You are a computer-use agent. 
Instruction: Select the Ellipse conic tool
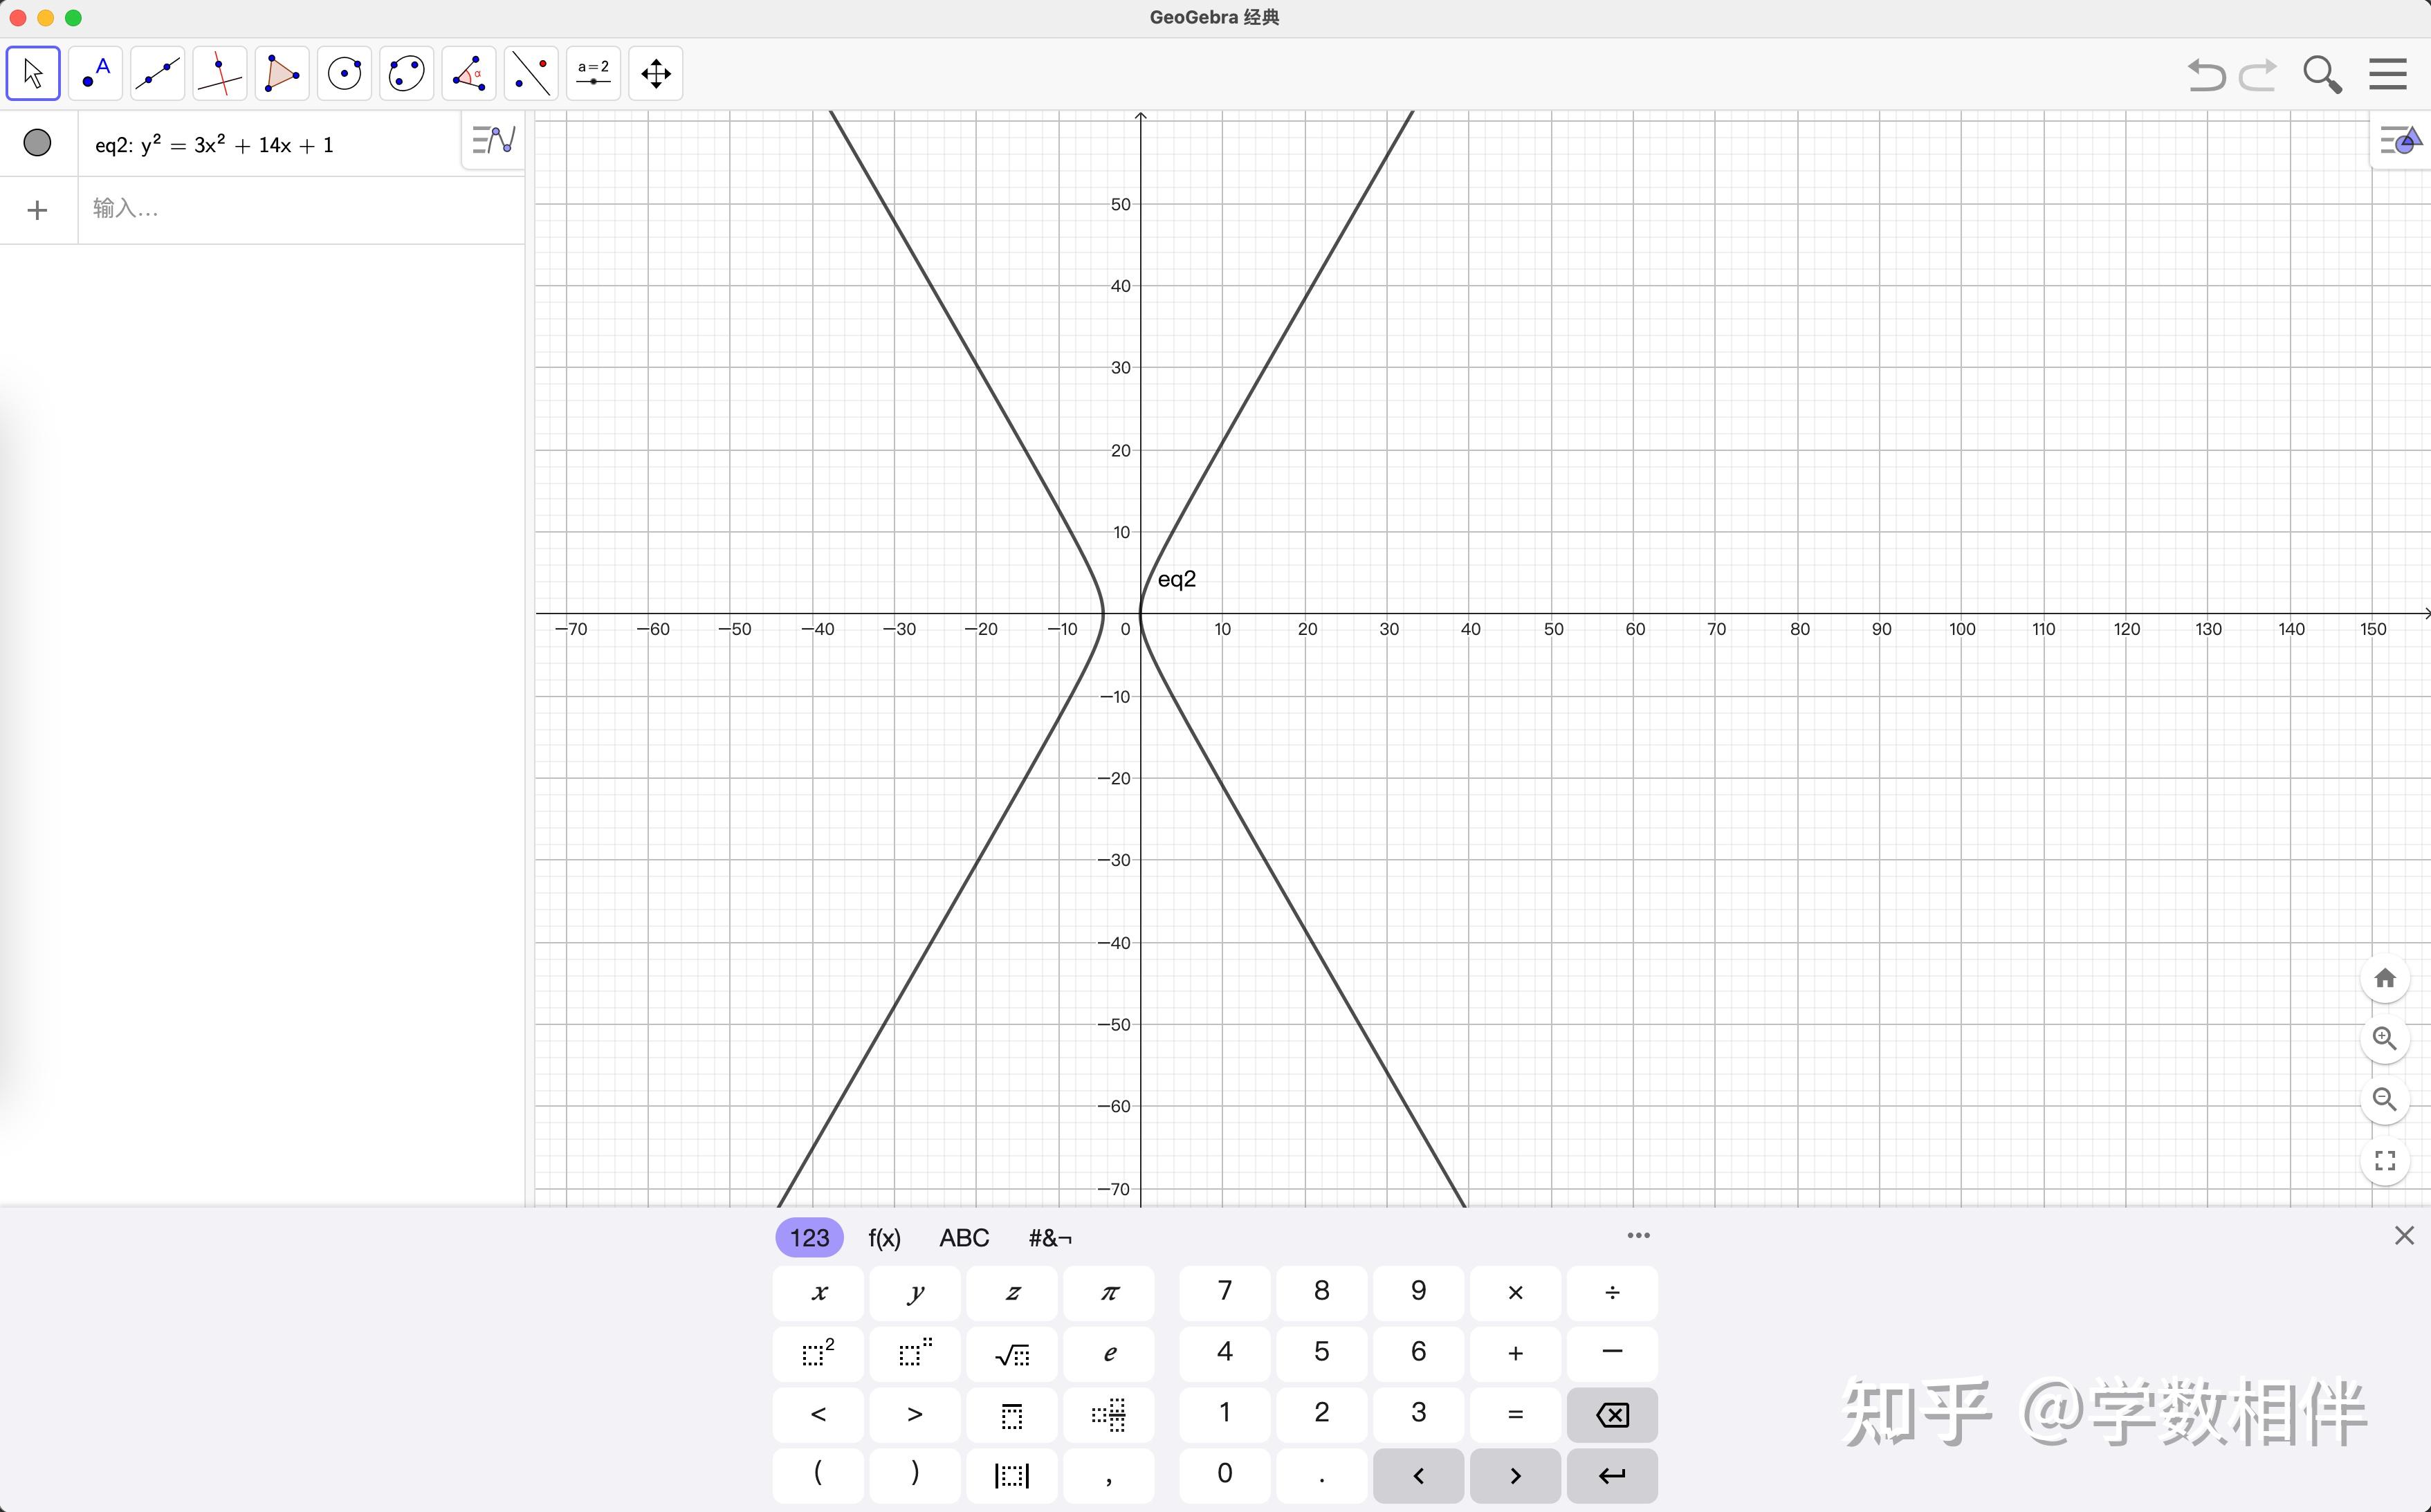point(406,73)
